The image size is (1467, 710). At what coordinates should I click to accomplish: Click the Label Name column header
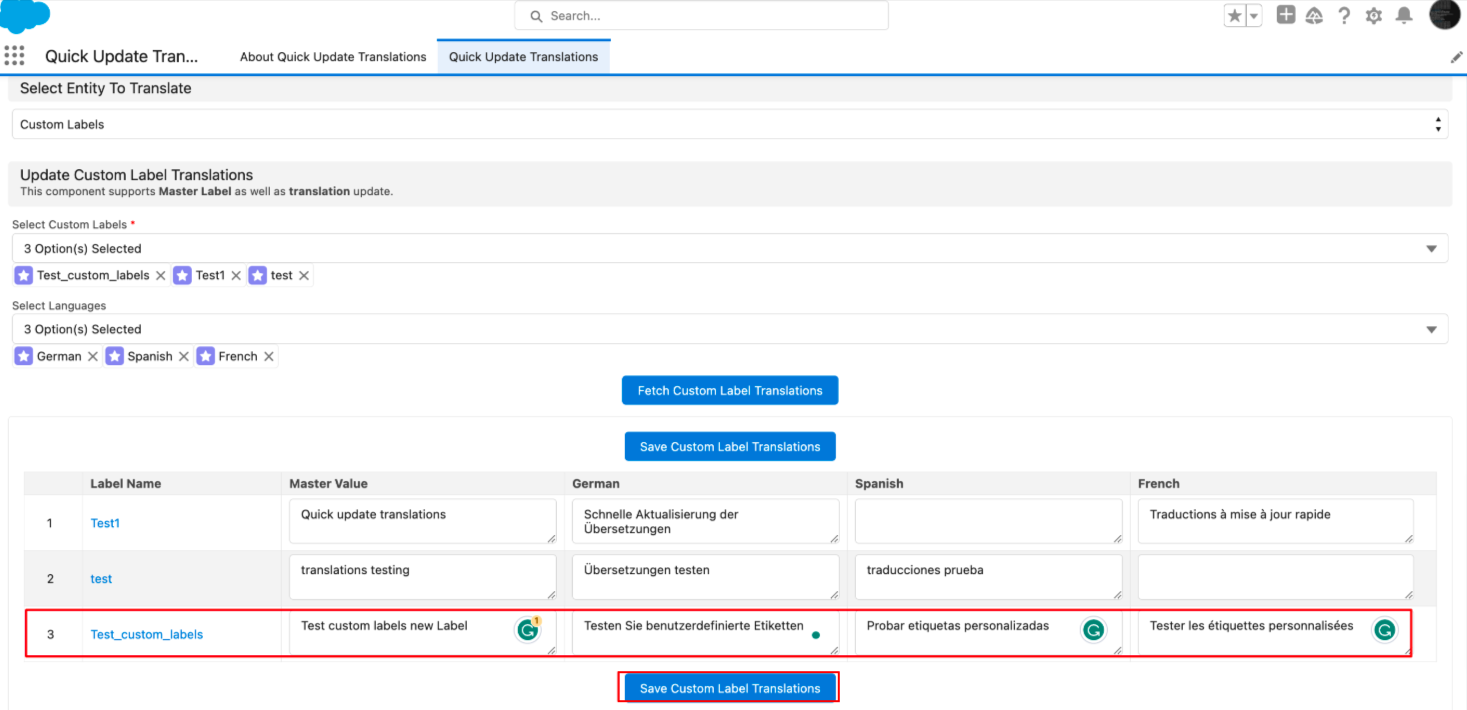(126, 484)
